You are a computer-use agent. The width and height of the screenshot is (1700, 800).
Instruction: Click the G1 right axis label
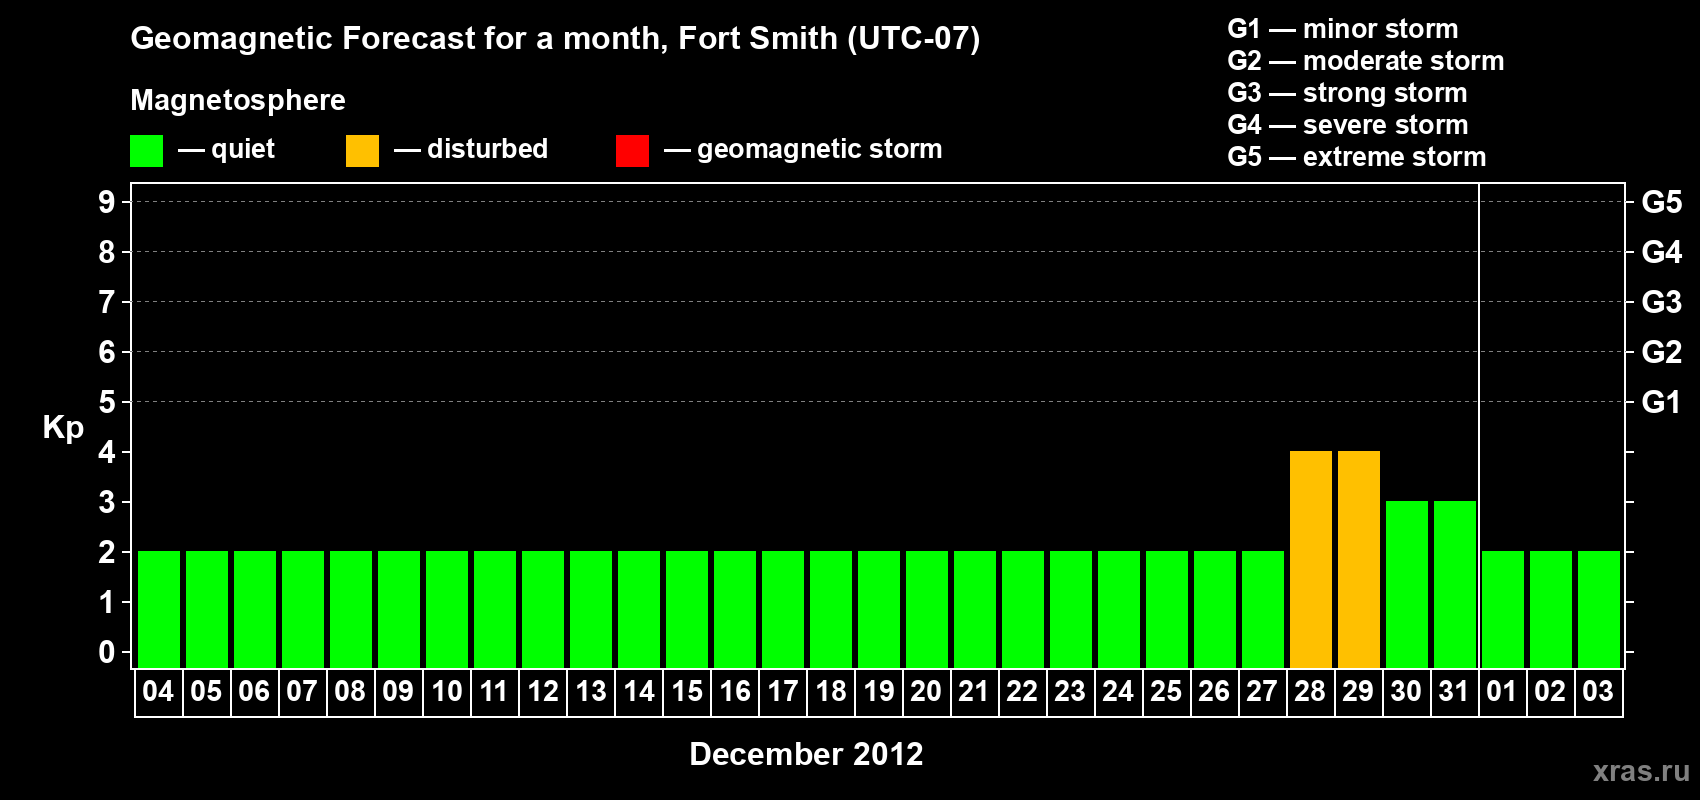pyautogui.click(x=1662, y=402)
